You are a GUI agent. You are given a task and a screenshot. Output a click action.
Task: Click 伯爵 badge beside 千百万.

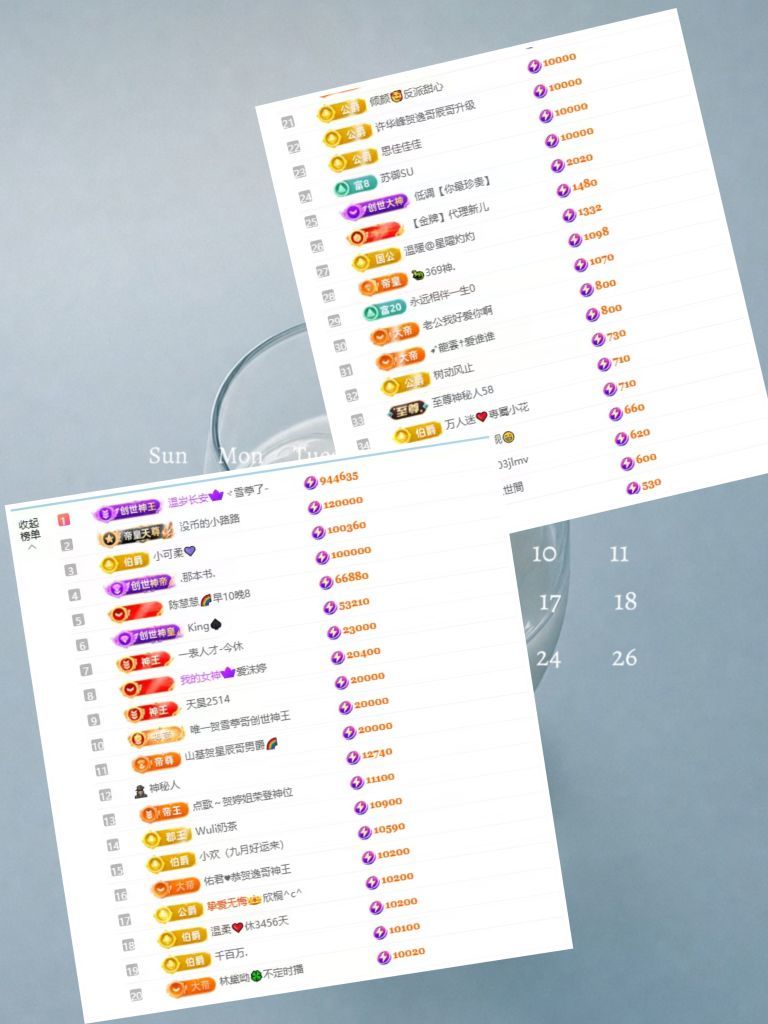point(187,963)
